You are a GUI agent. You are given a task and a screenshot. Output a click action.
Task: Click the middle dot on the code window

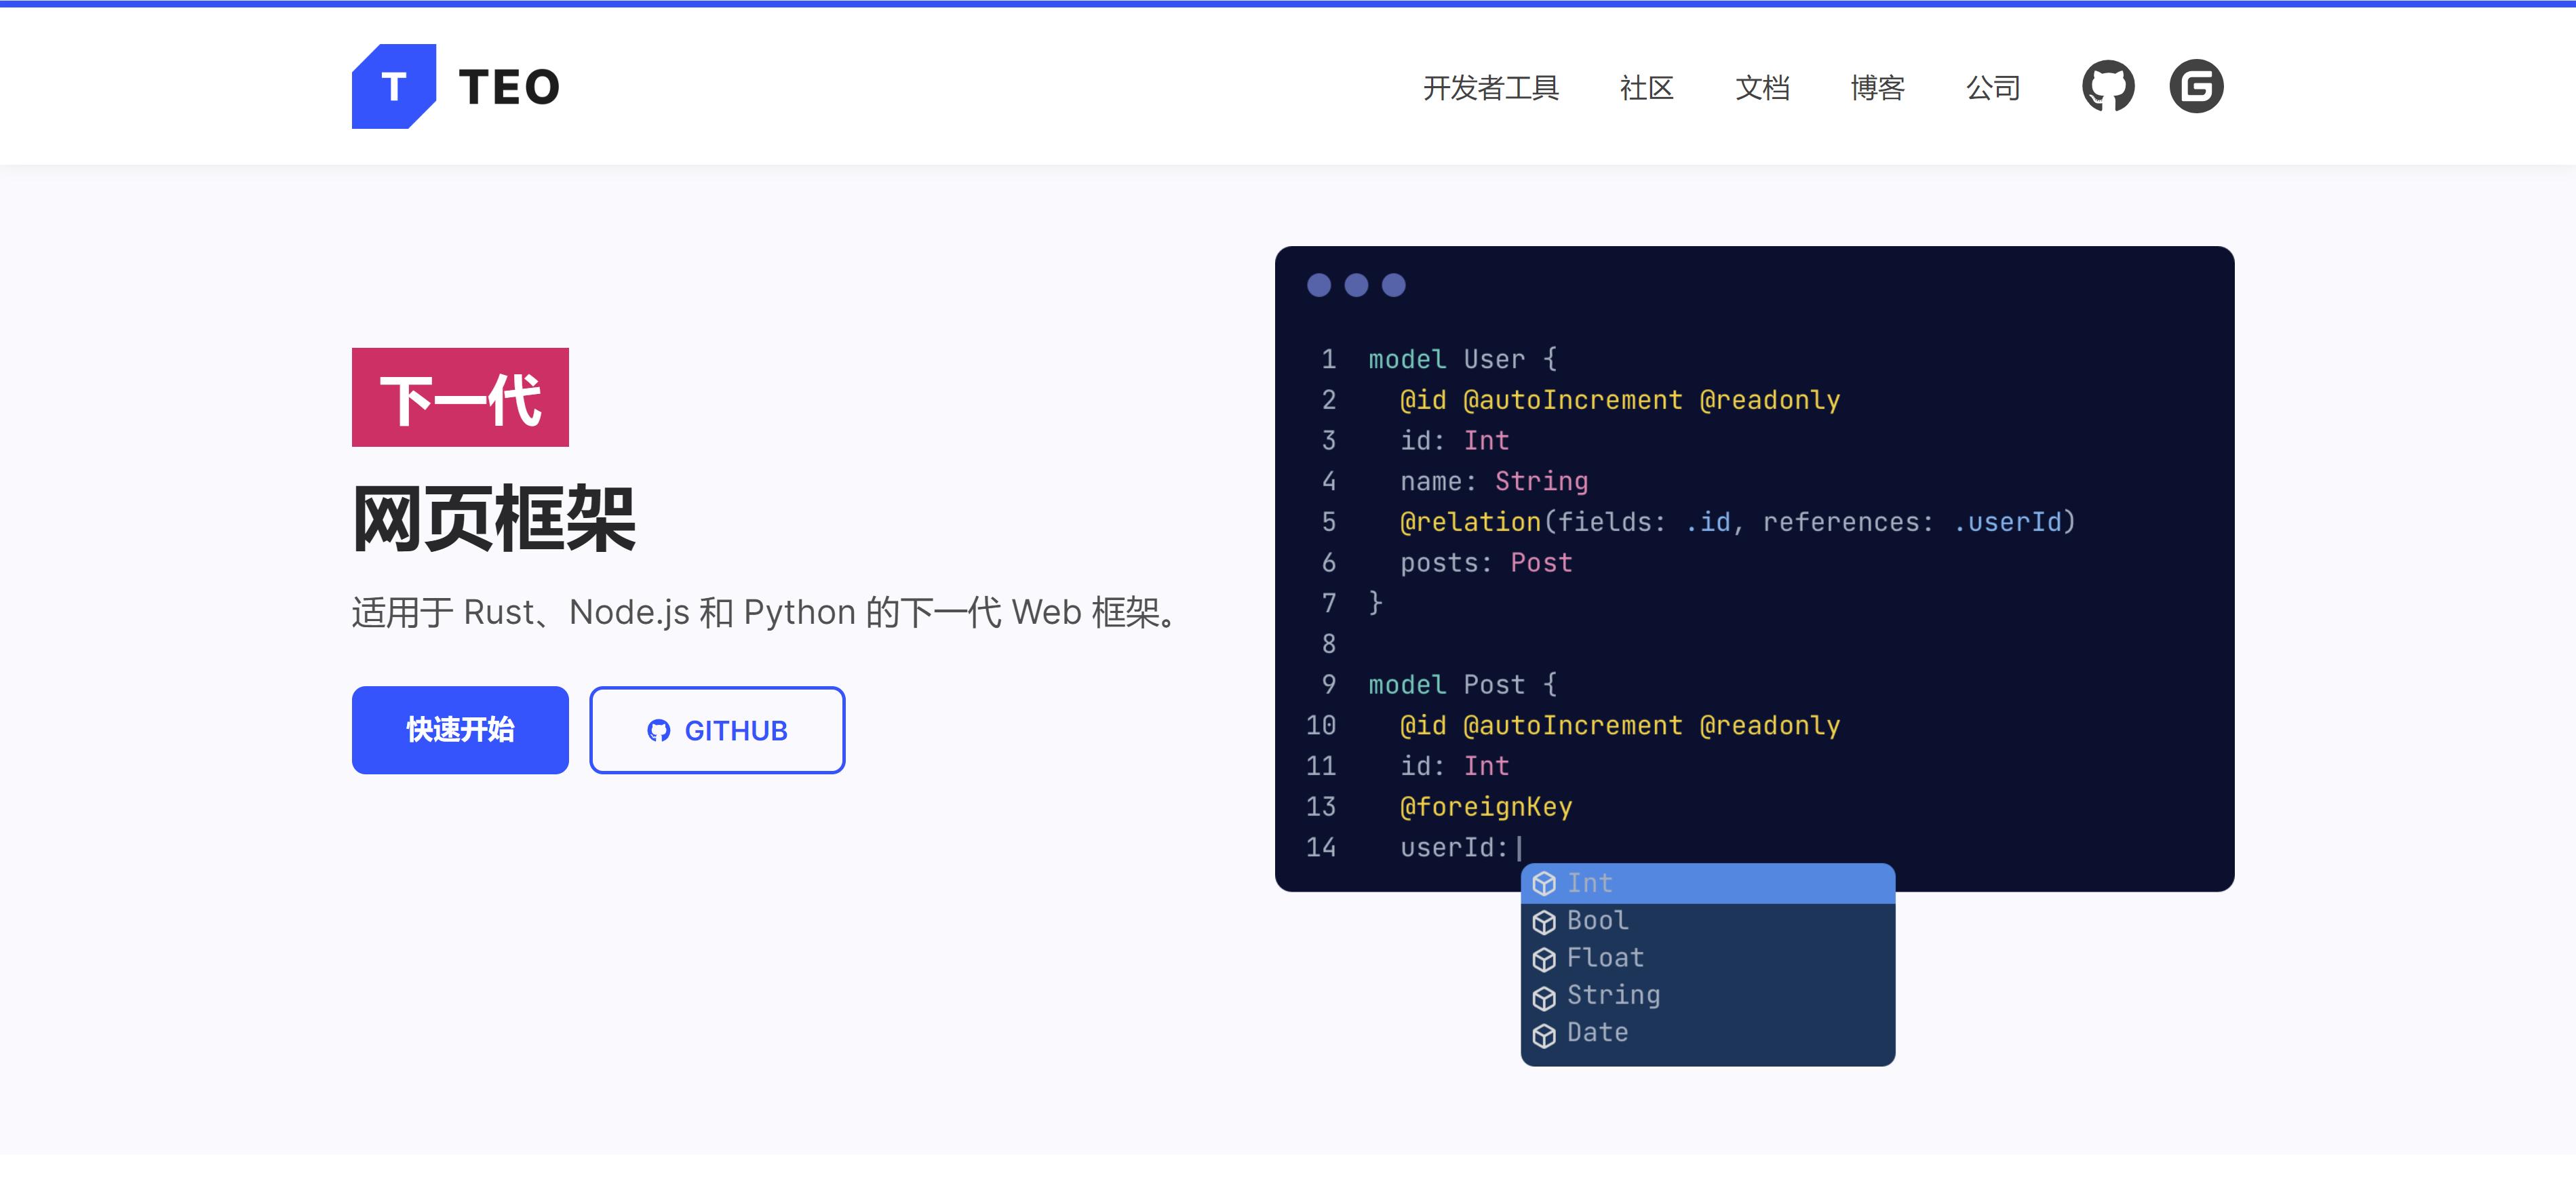click(x=1356, y=285)
